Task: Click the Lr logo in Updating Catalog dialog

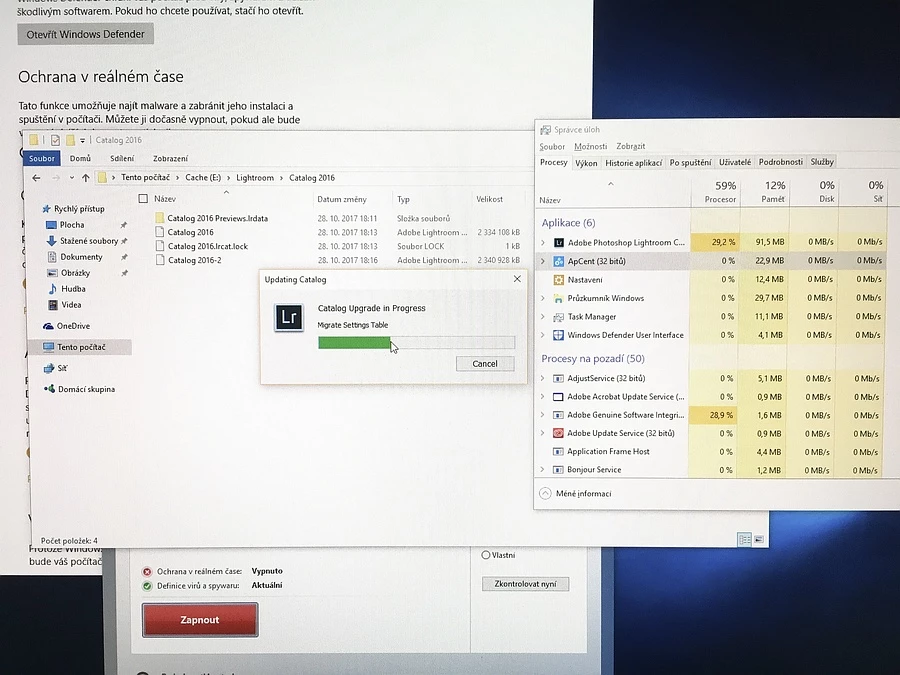Action: (289, 317)
